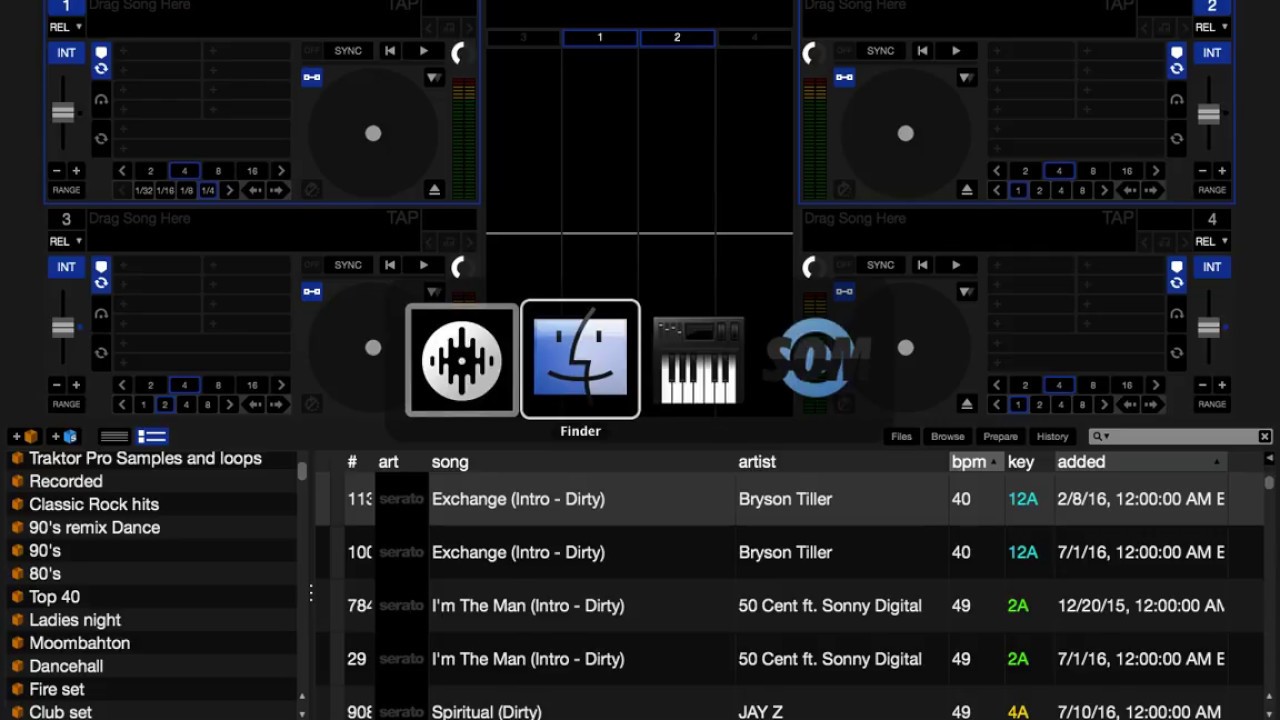Play deck 1

(x=424, y=51)
